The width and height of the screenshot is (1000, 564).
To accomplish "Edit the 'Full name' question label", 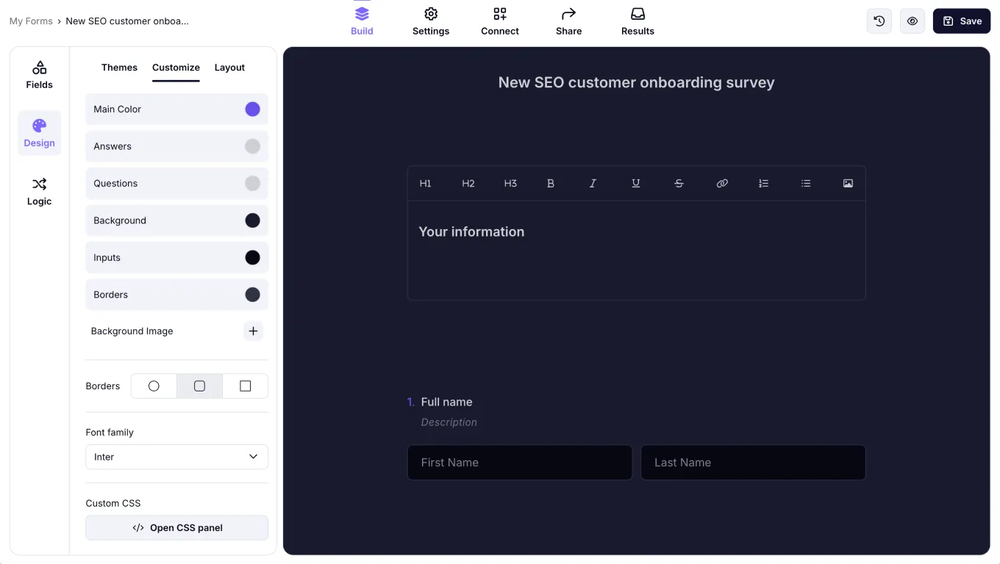I will pyautogui.click(x=446, y=402).
